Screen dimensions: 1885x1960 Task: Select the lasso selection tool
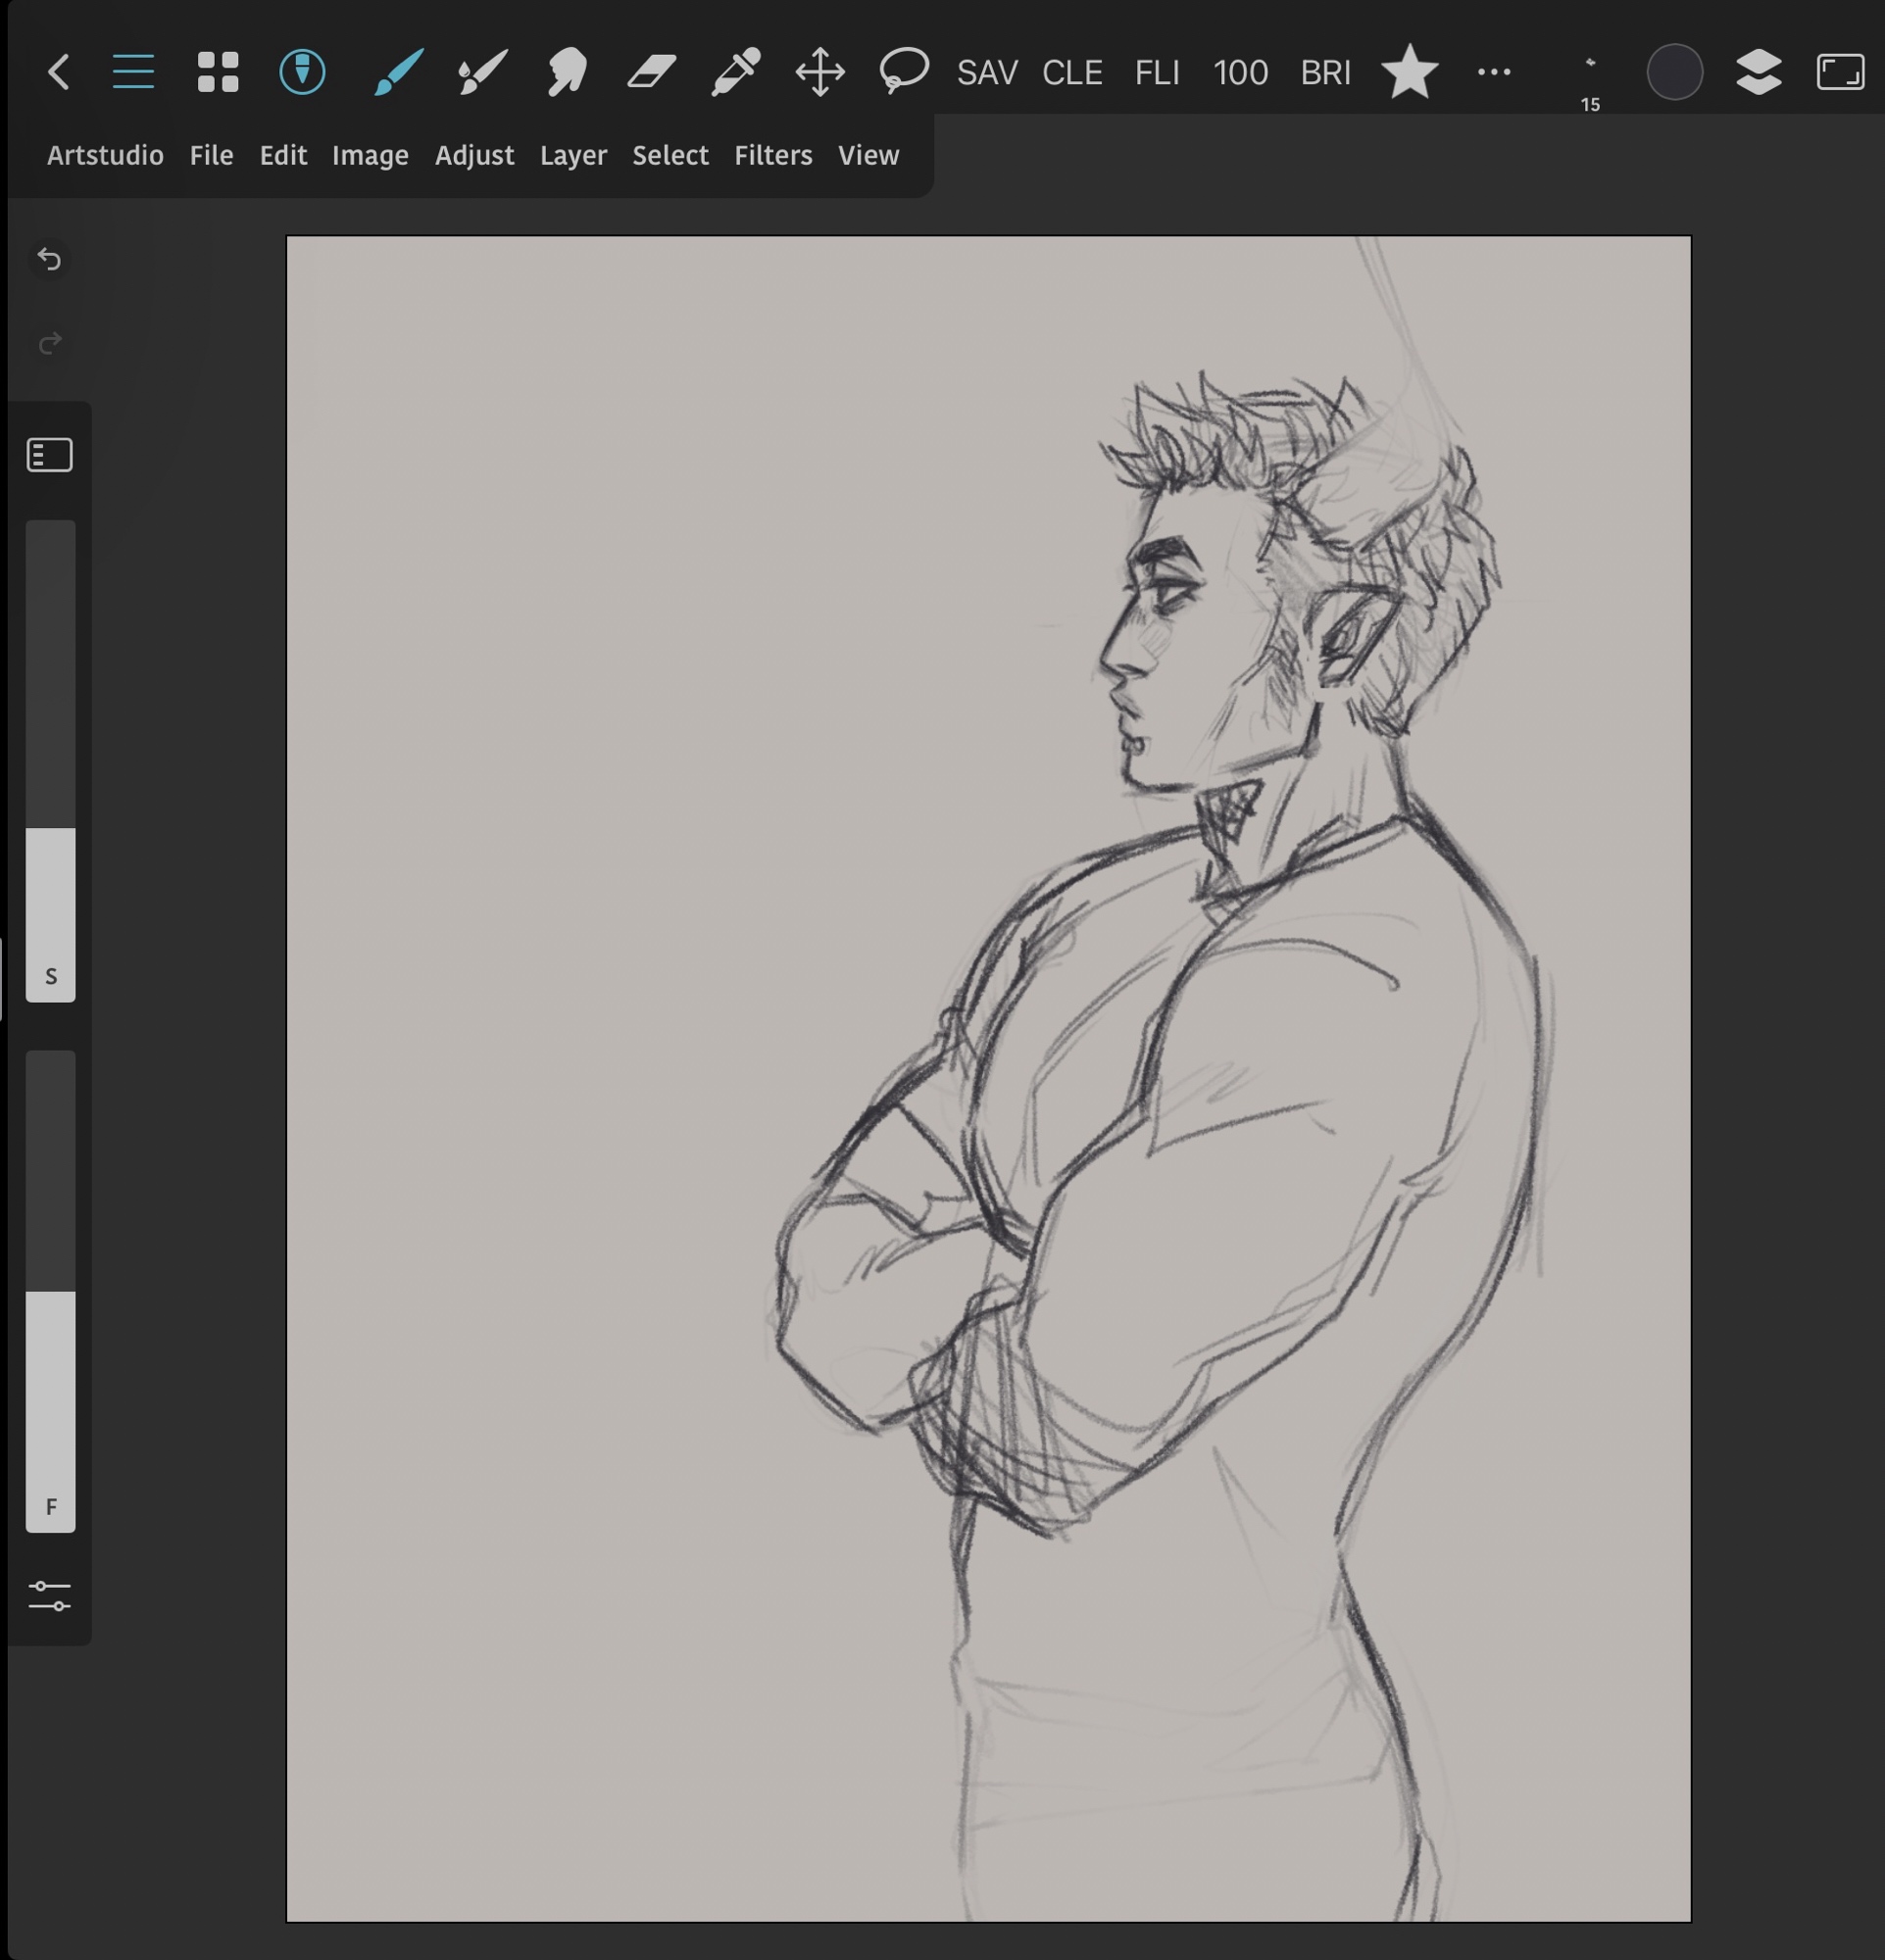(x=904, y=72)
